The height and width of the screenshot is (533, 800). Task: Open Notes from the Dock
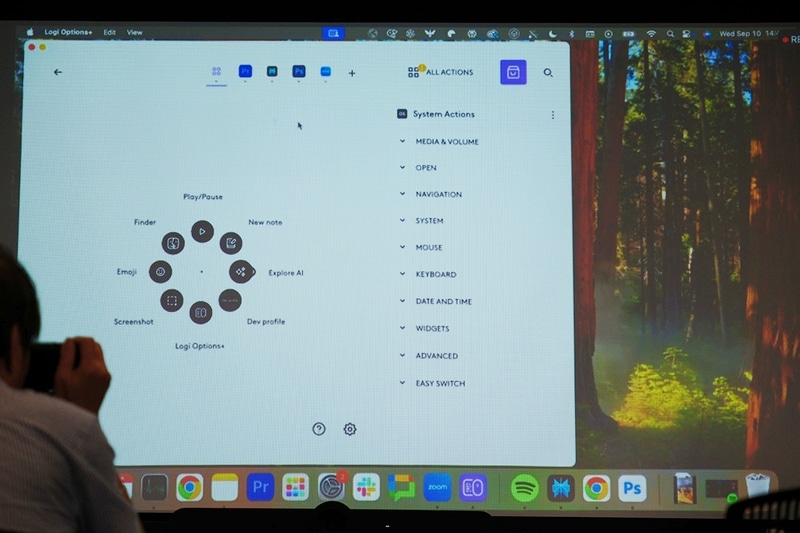coord(225,488)
